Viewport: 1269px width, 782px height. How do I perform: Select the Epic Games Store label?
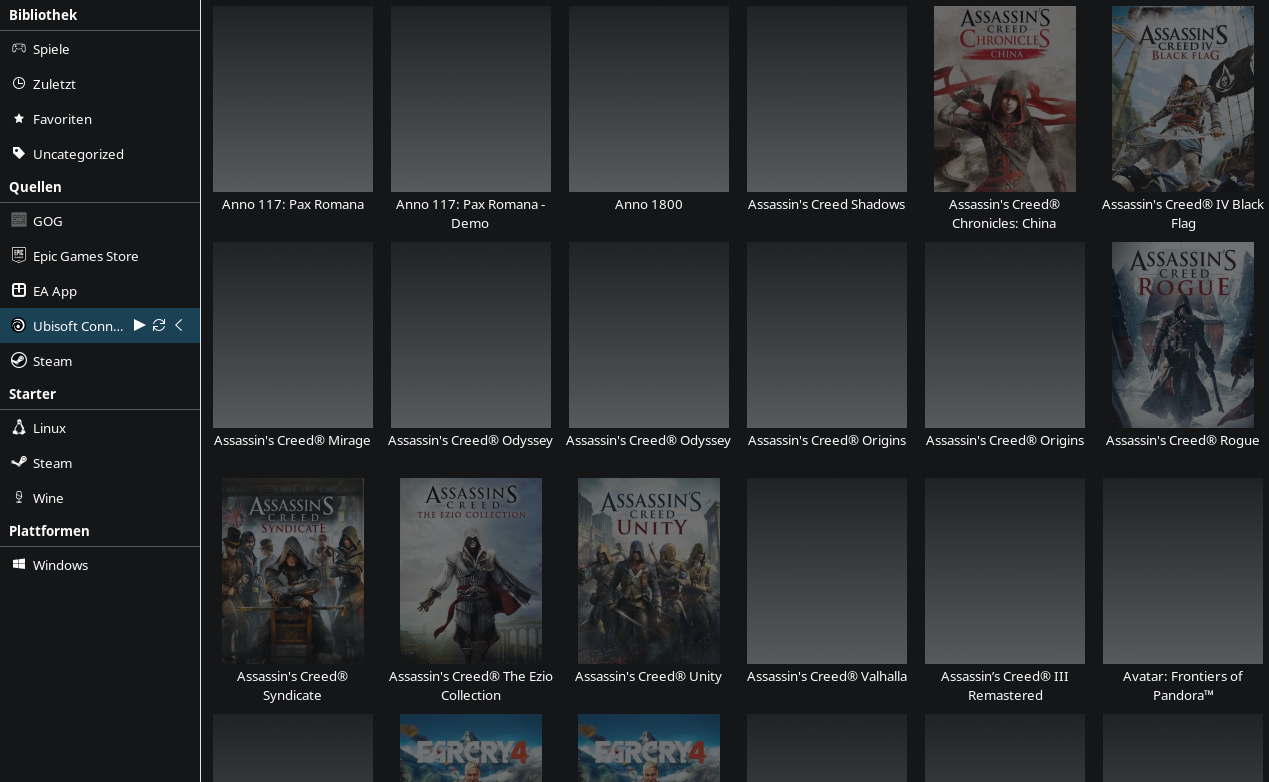[85, 256]
